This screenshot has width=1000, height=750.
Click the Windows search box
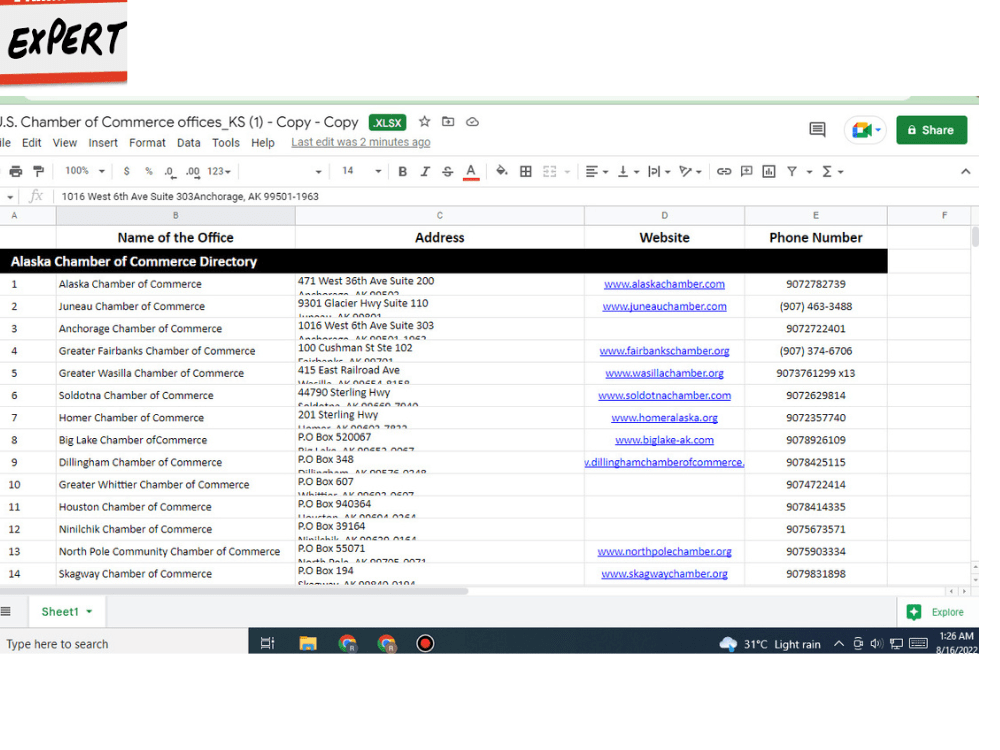click(124, 644)
